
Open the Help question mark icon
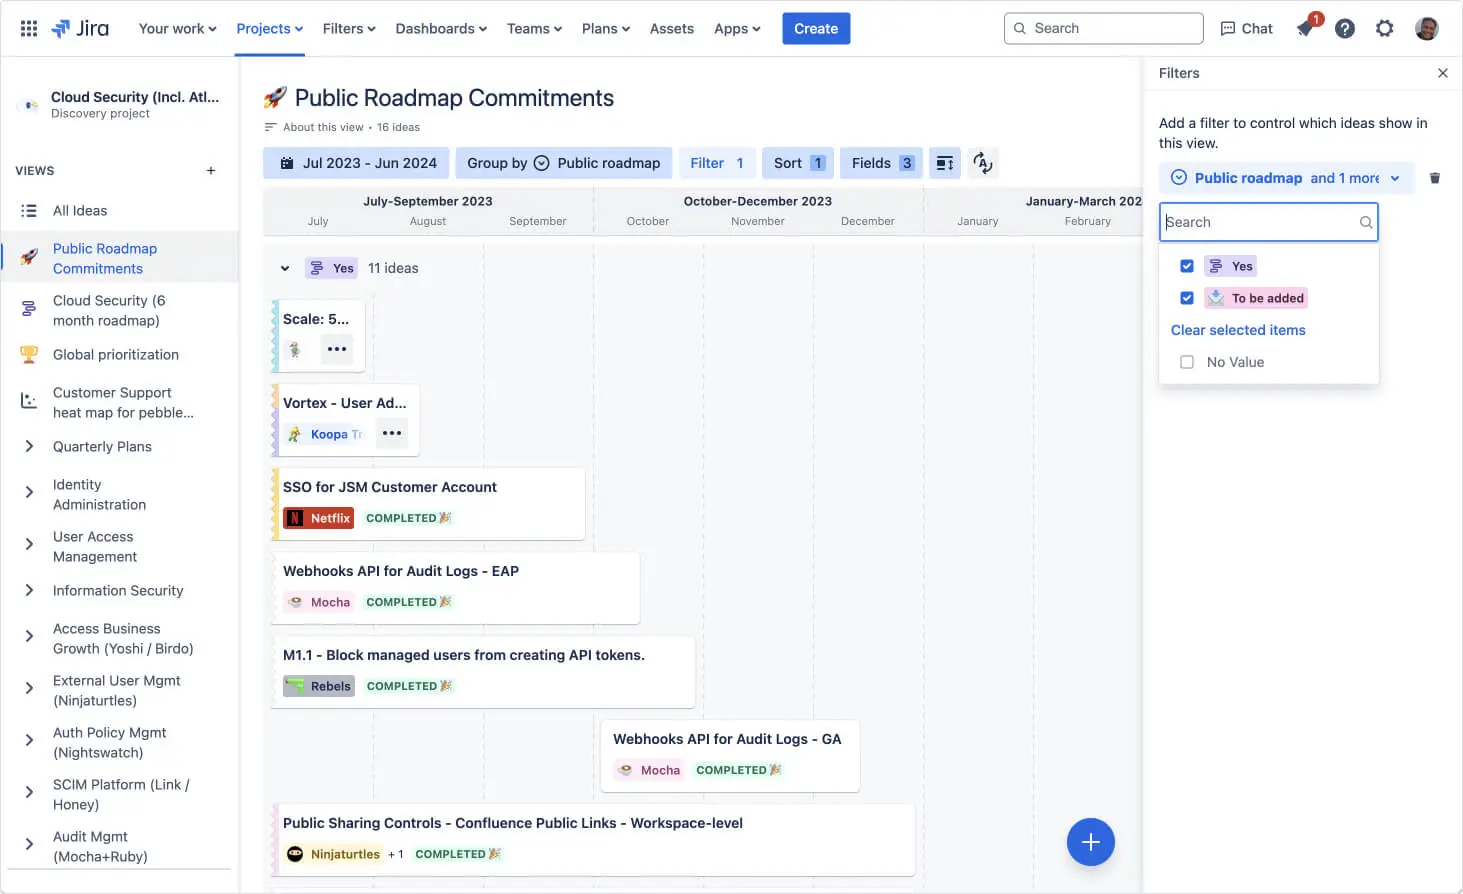1345,28
